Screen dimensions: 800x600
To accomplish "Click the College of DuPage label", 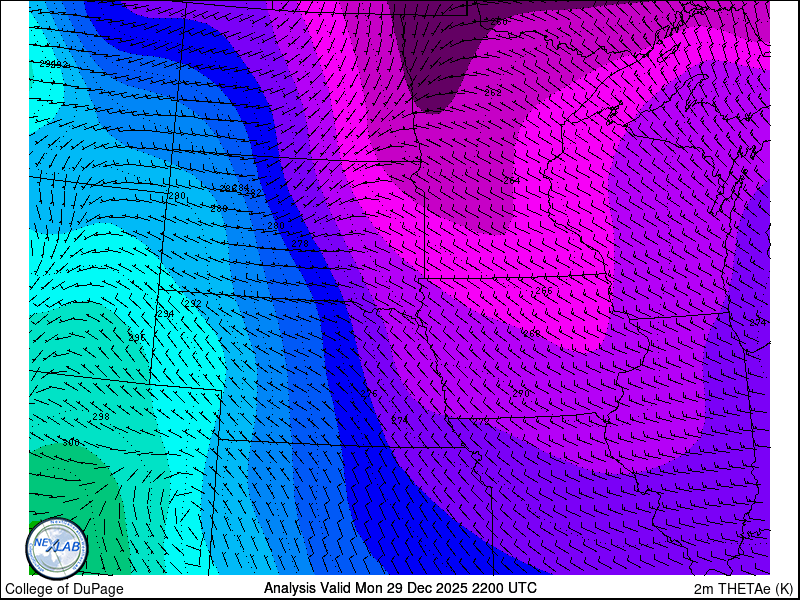I will [64, 589].
